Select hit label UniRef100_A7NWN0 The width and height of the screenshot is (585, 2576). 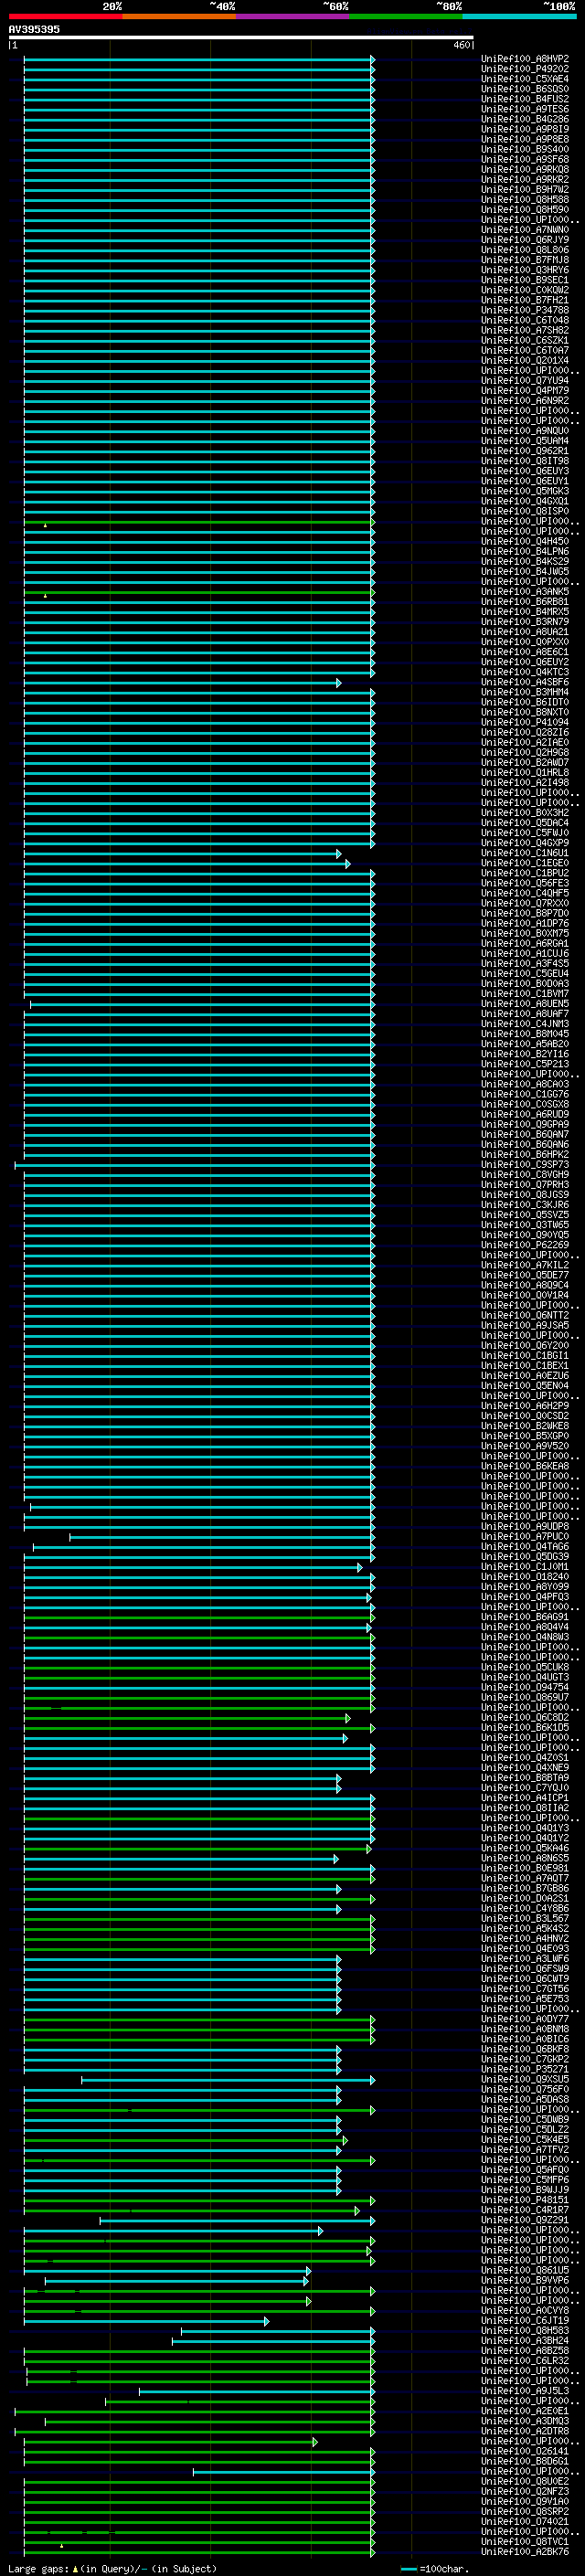coord(525,230)
